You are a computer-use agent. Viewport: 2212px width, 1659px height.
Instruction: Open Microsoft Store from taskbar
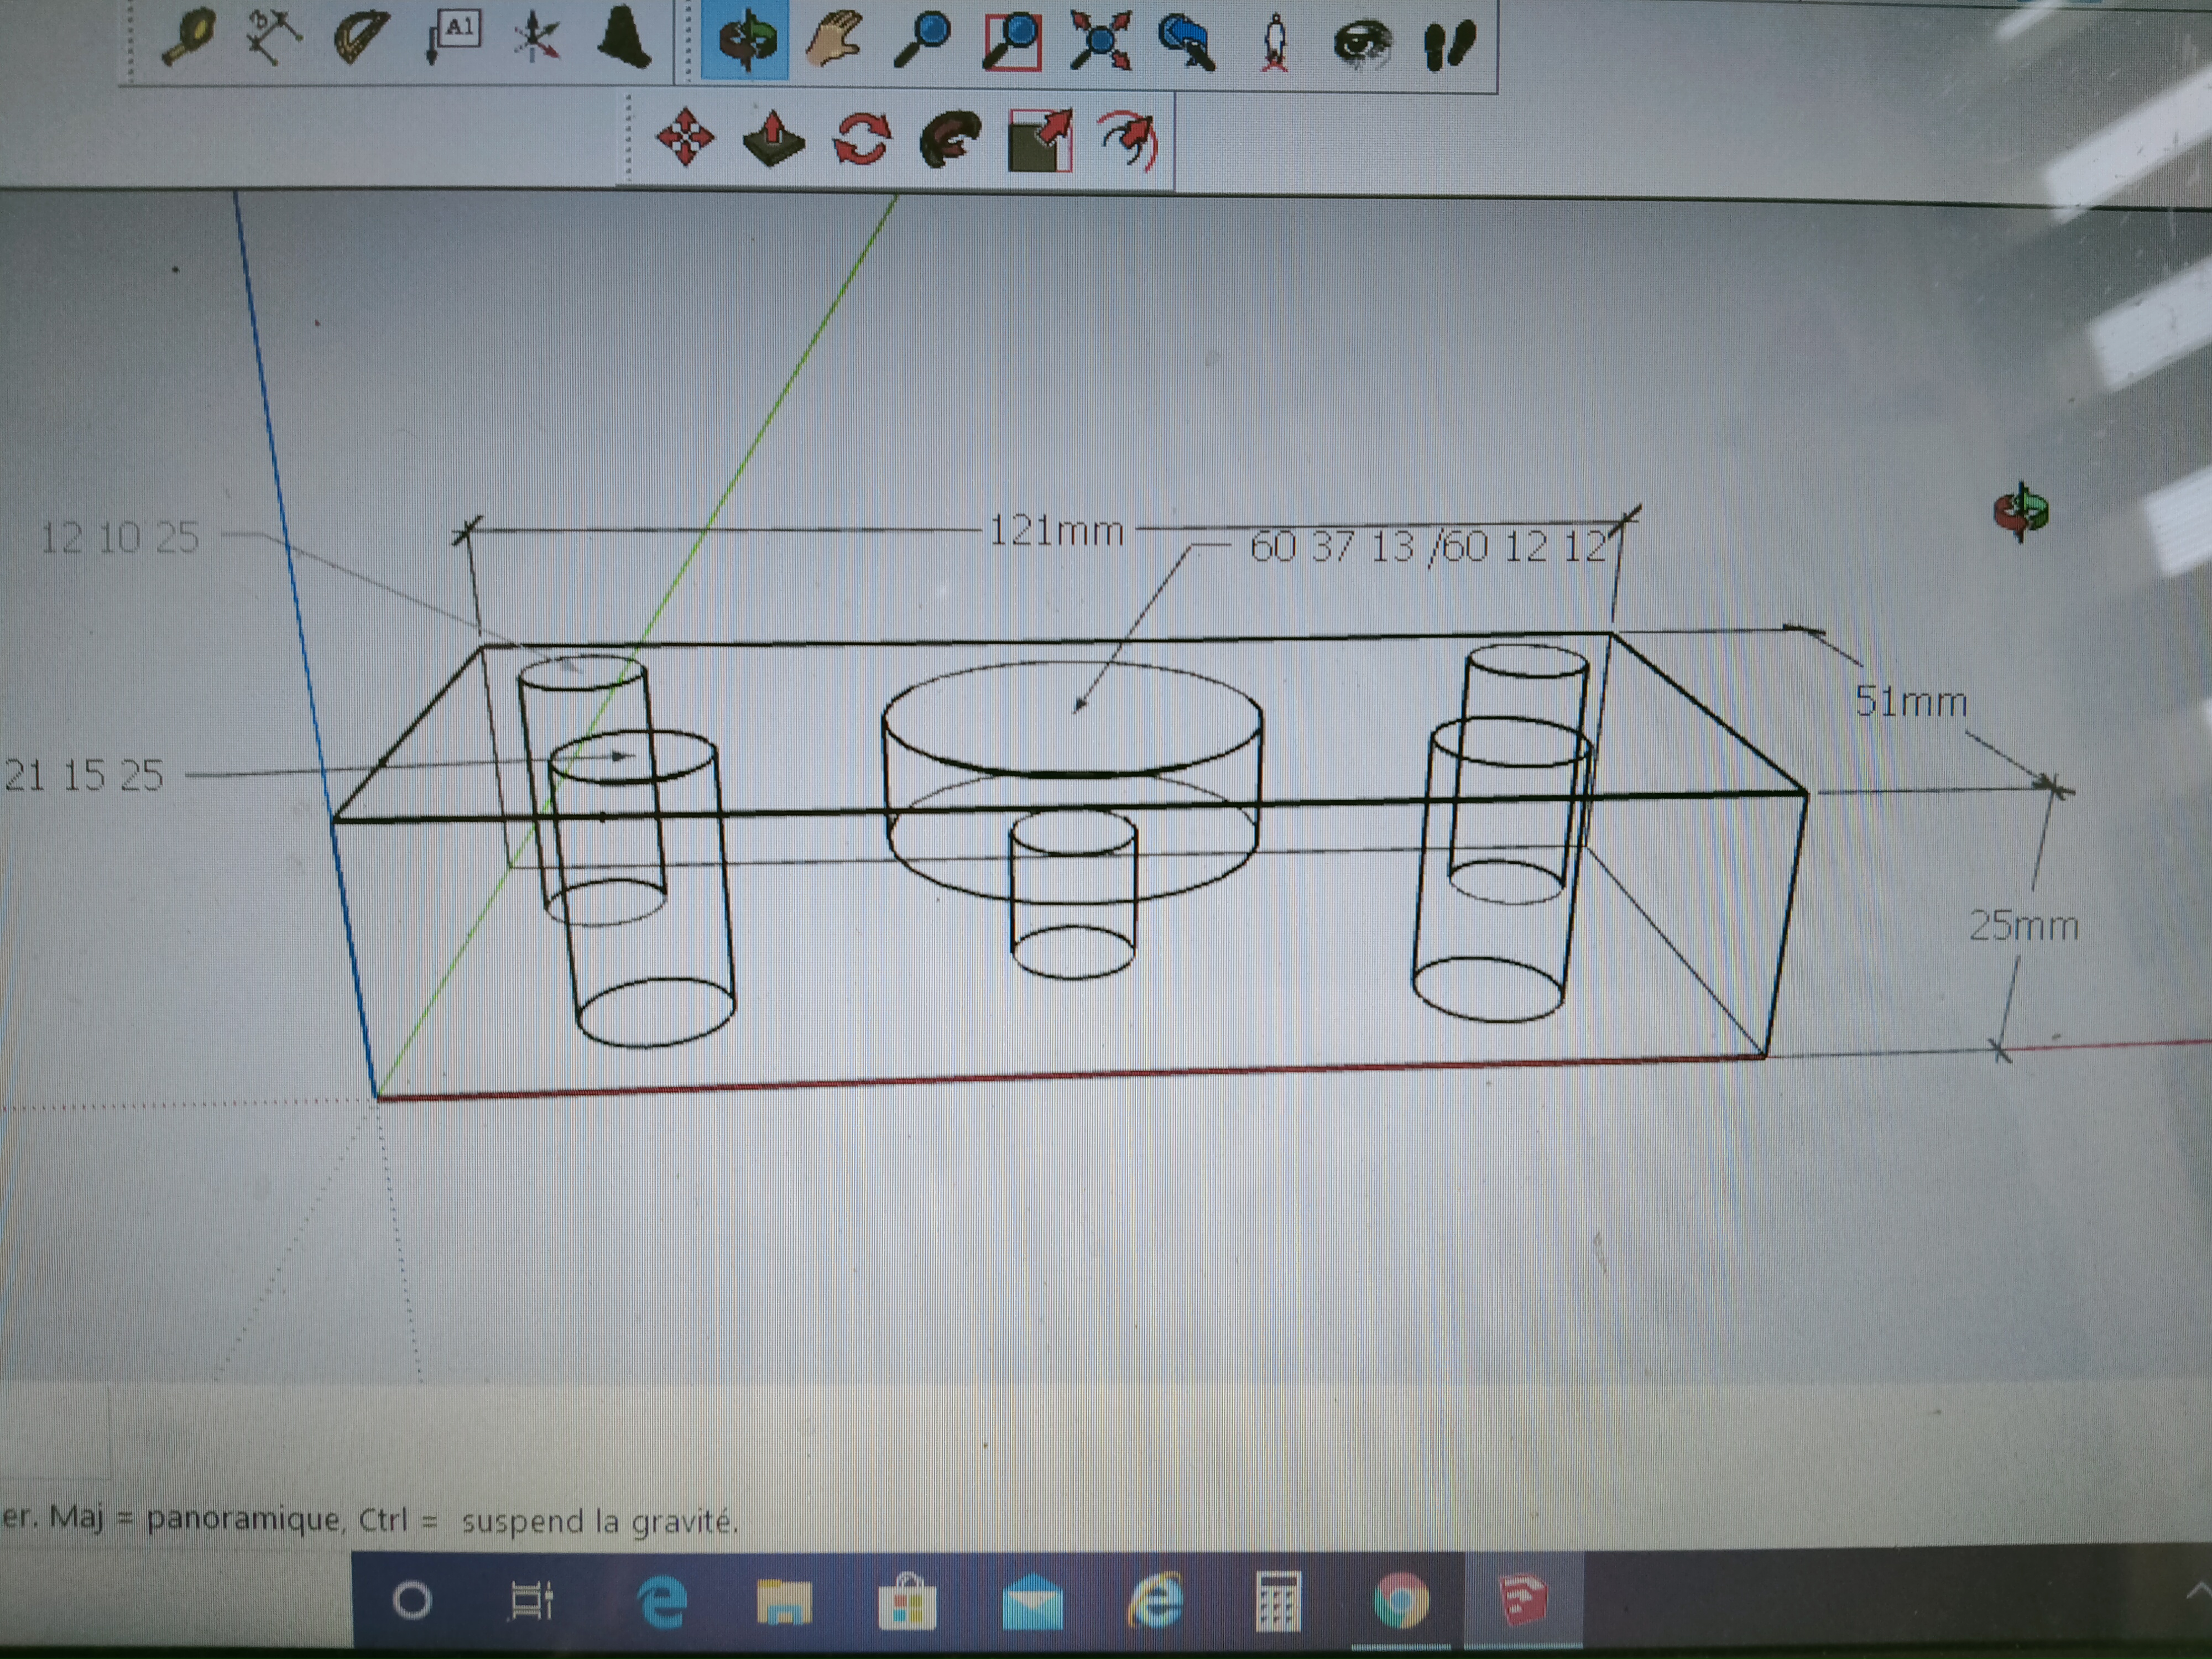907,1601
